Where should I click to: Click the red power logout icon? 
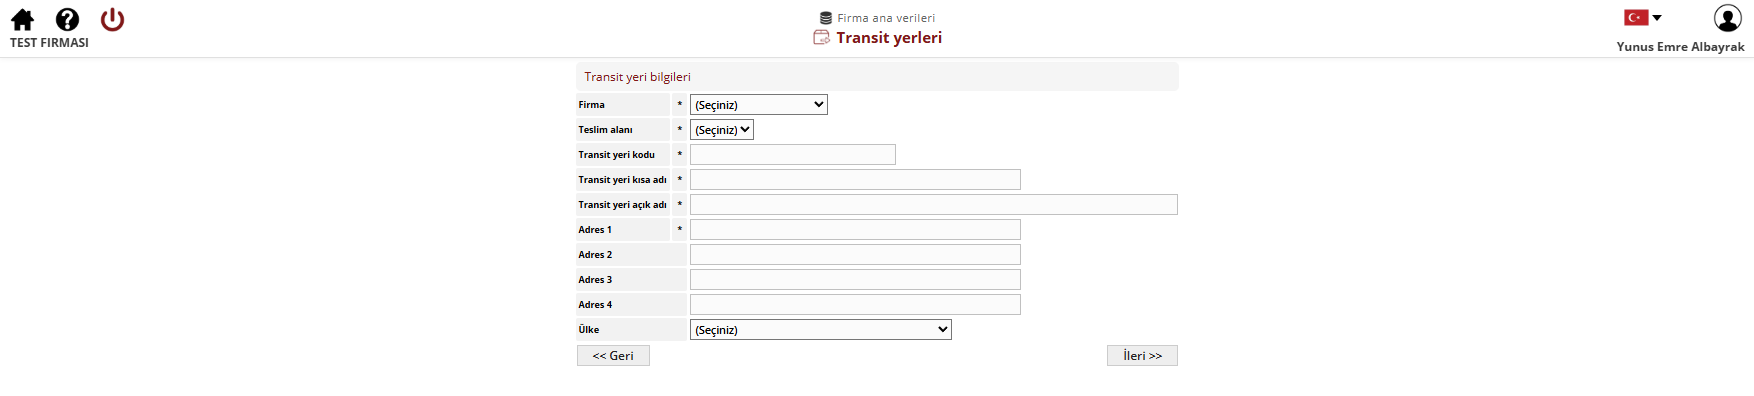pyautogui.click(x=113, y=19)
